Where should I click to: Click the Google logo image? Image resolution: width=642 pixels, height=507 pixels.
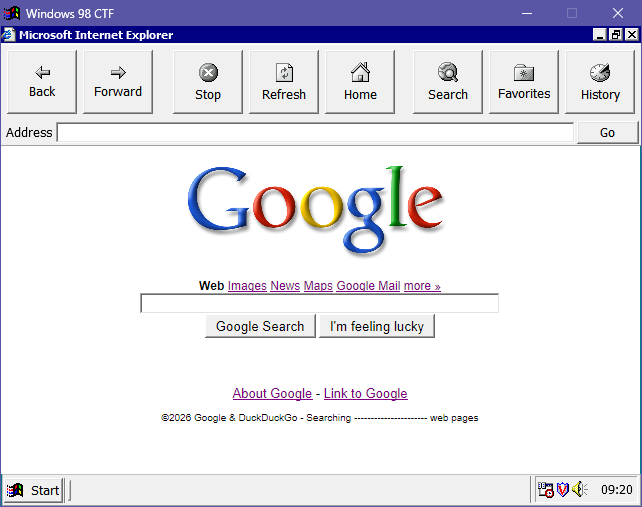point(316,210)
